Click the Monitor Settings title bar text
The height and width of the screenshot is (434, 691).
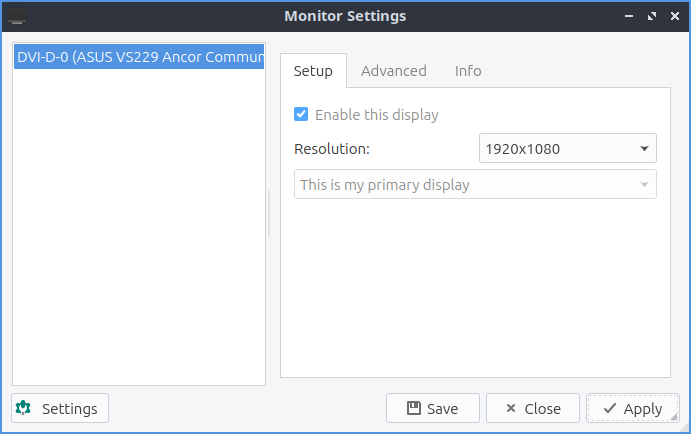[x=345, y=16]
